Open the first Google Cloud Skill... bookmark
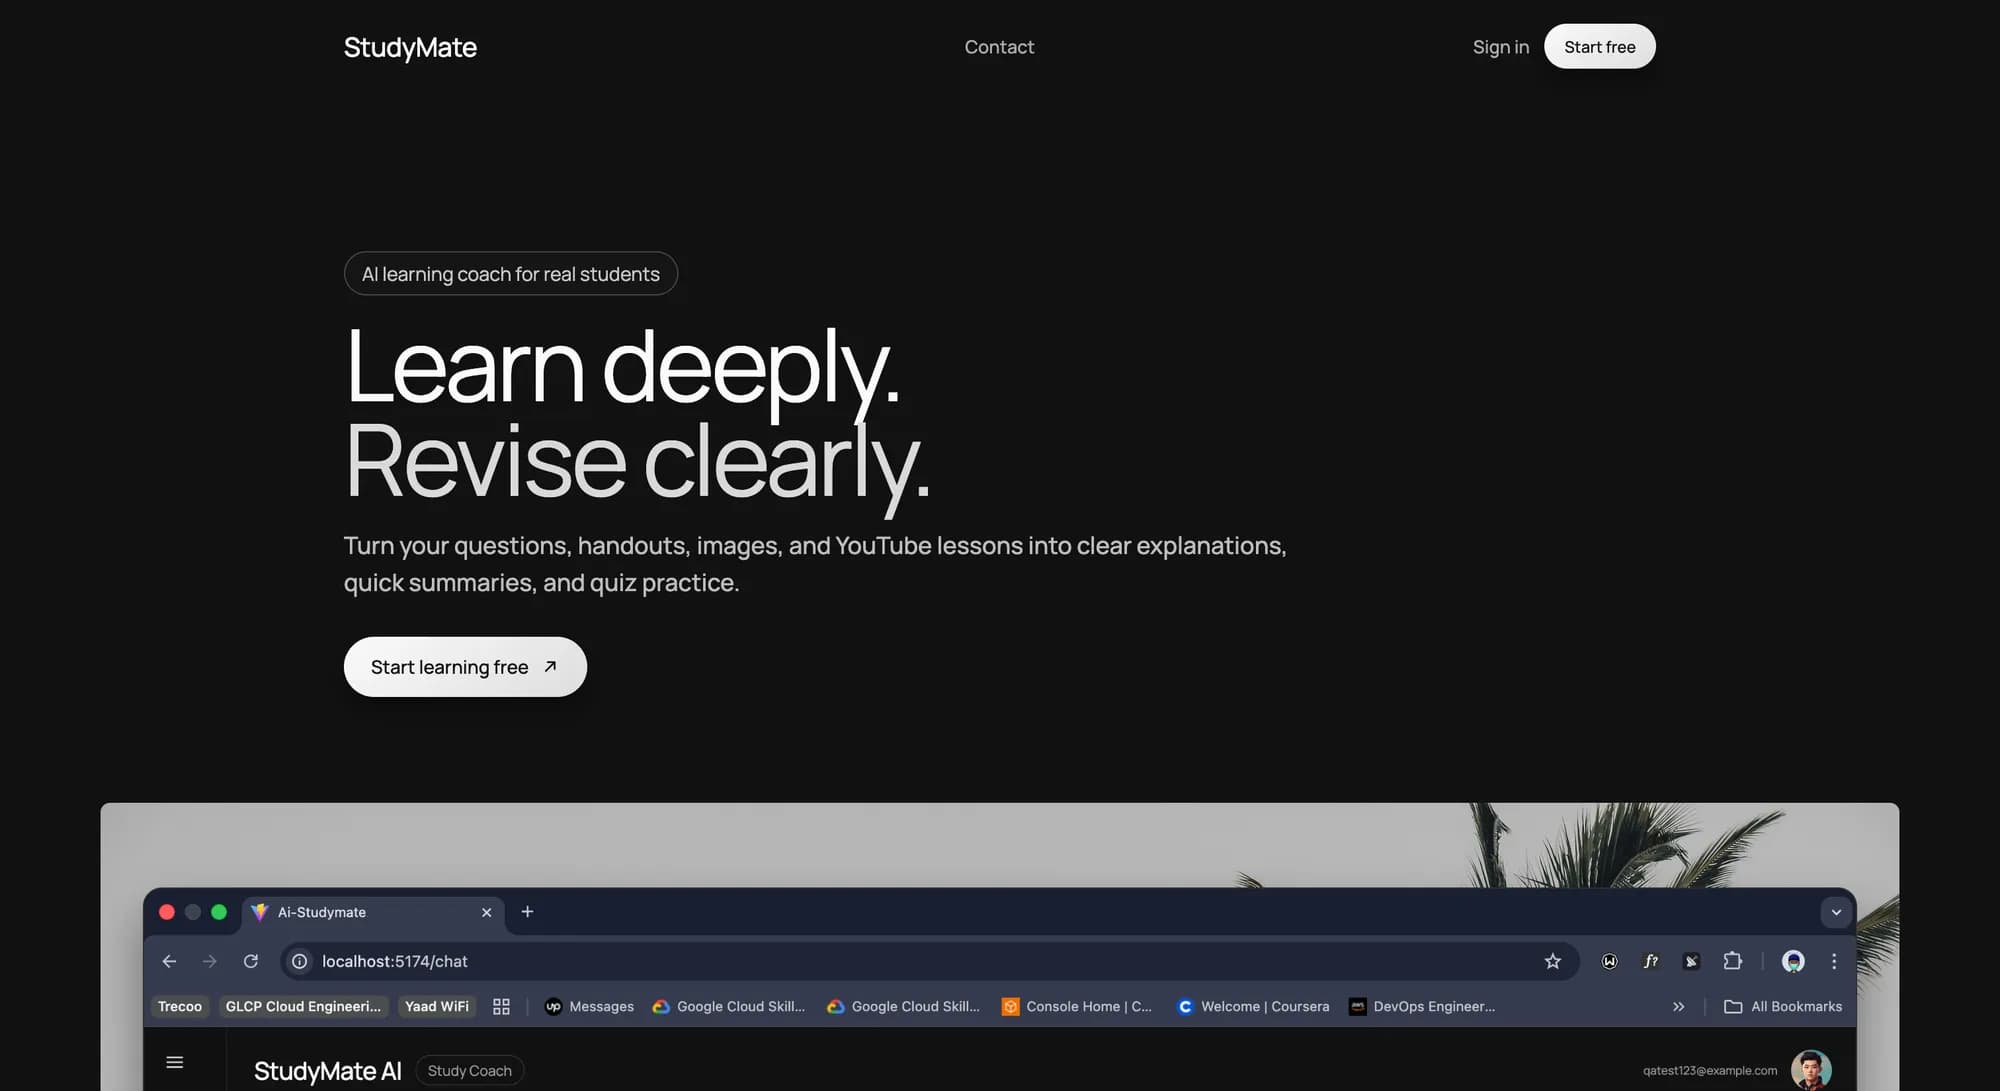Viewport: 2000px width, 1091px height. [x=728, y=1006]
